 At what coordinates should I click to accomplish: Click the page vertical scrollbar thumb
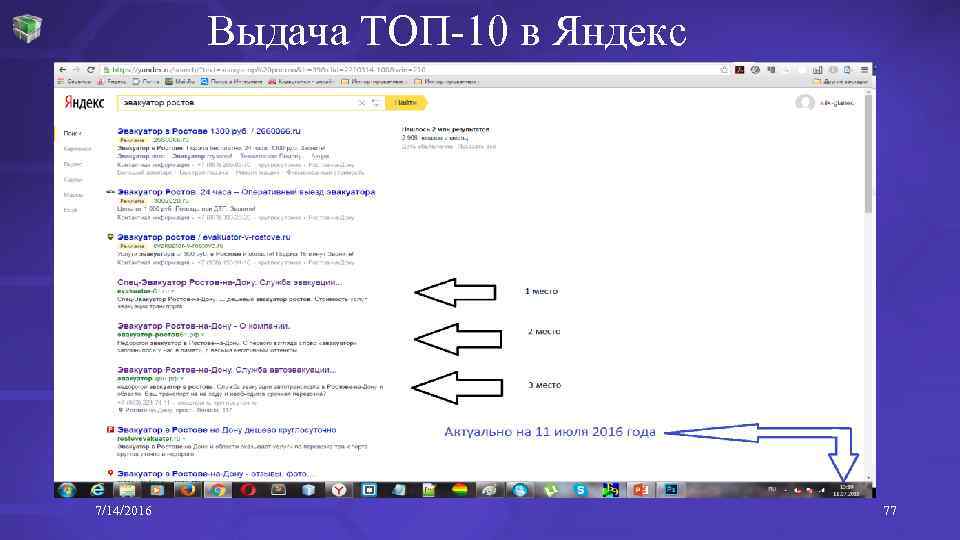[868, 154]
